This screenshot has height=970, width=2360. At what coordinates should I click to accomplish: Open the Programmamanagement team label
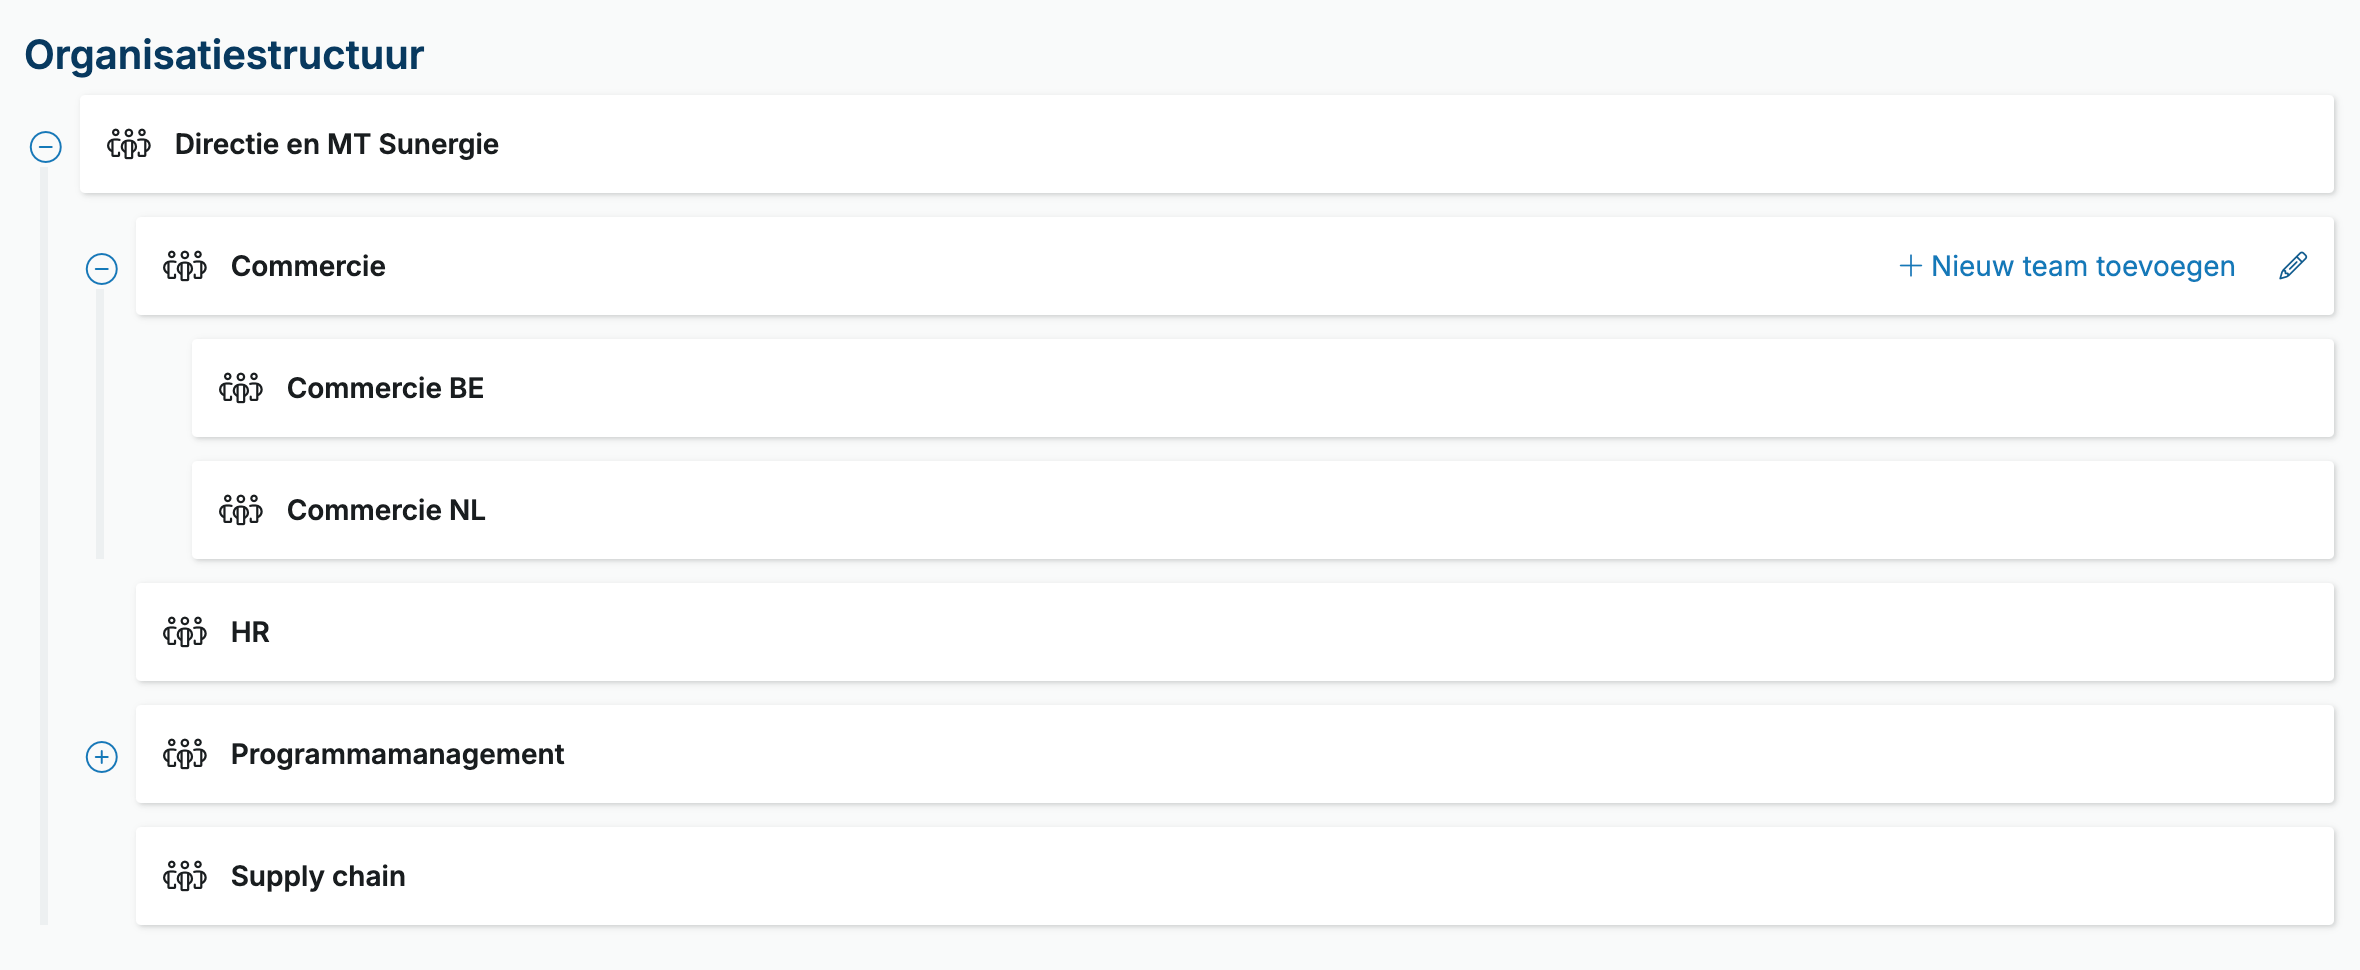(x=397, y=754)
